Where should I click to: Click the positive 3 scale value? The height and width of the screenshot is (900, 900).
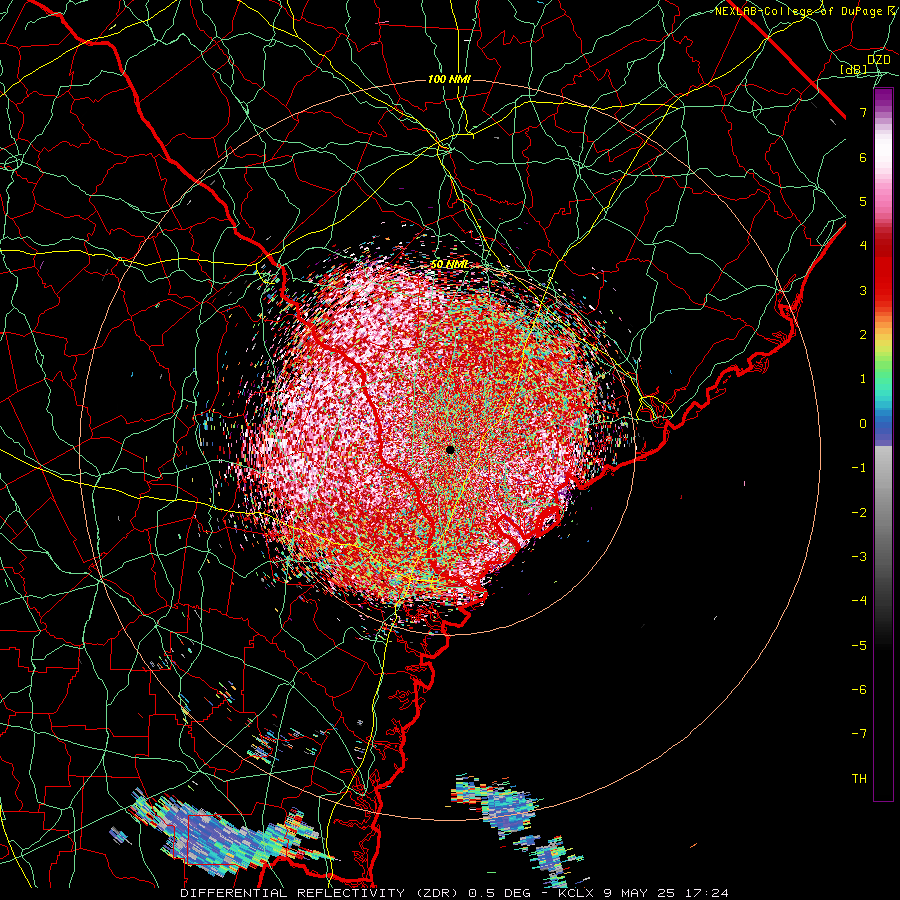tap(863, 290)
